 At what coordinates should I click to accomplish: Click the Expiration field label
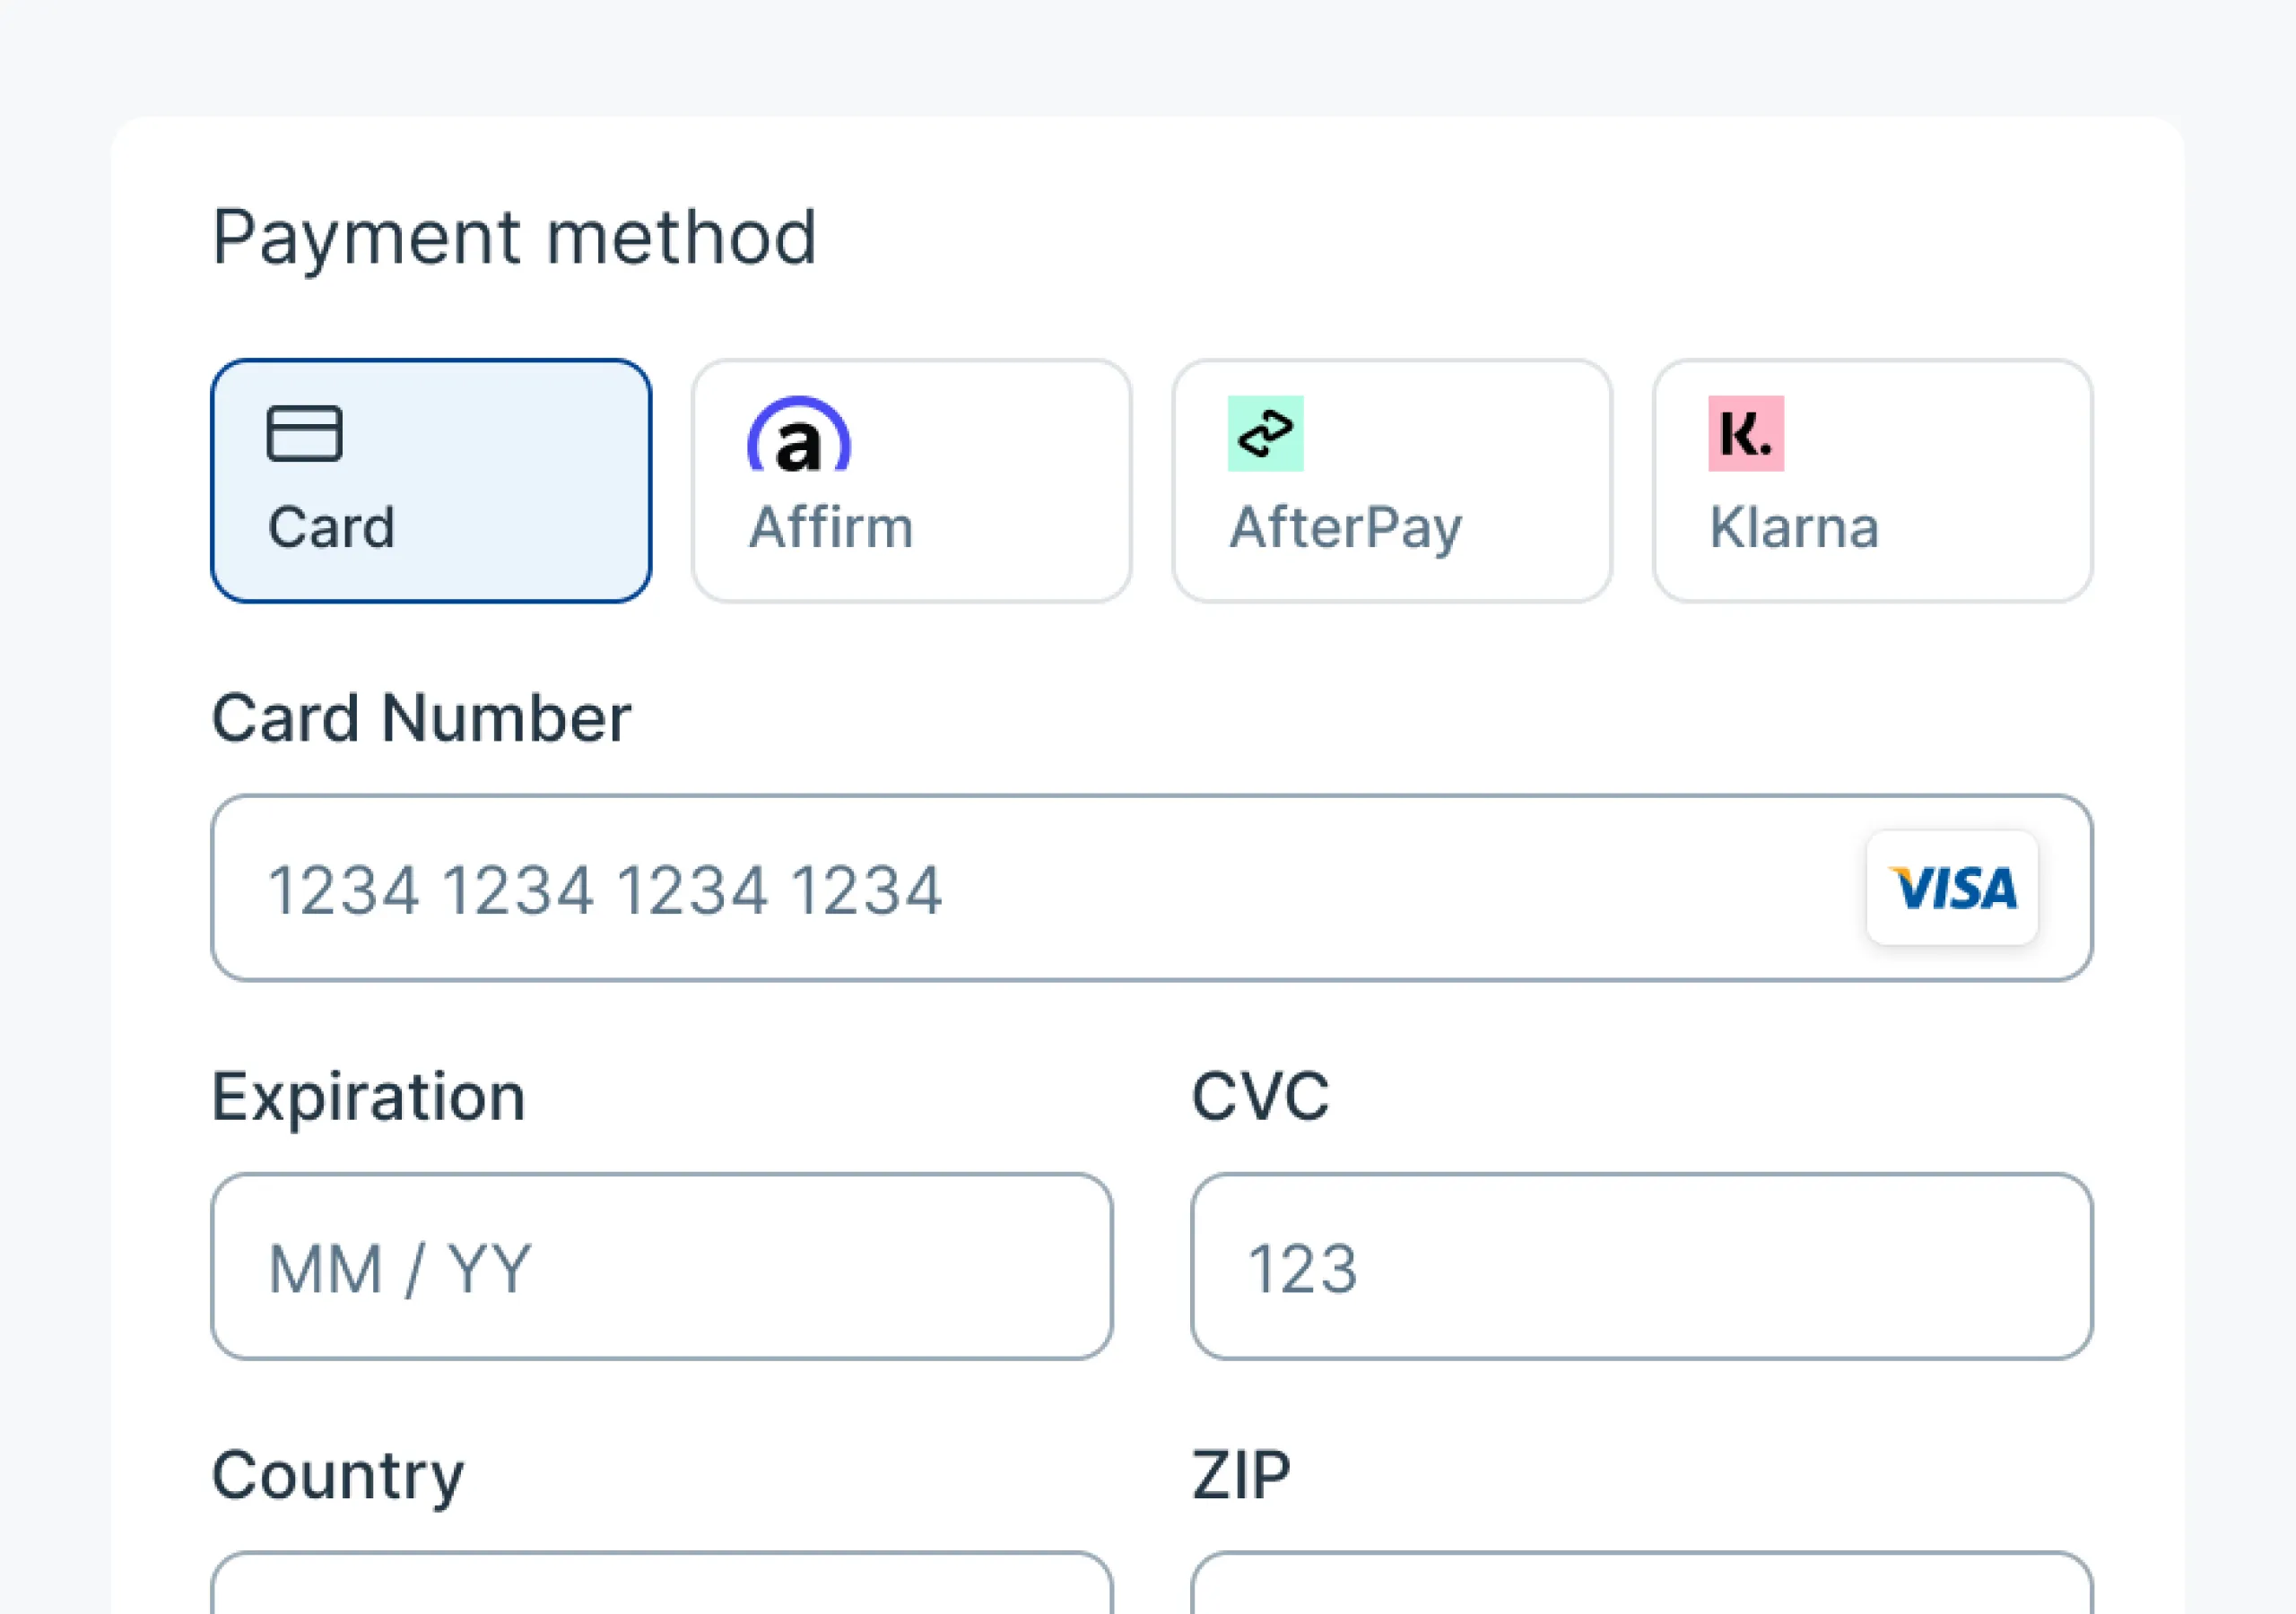tap(368, 1096)
